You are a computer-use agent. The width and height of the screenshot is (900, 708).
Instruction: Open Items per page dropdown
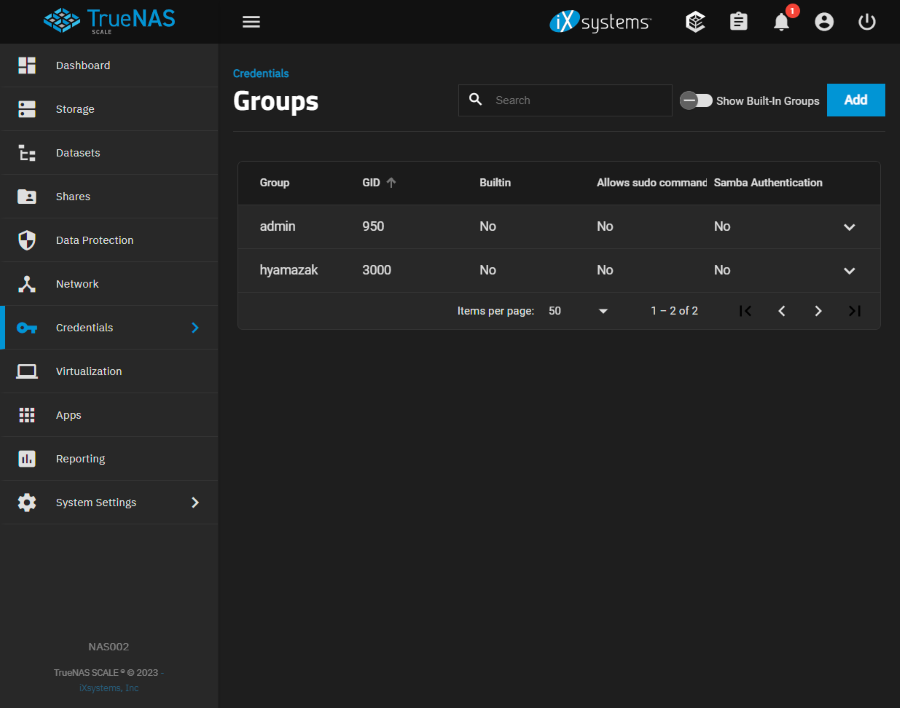[x=578, y=311]
